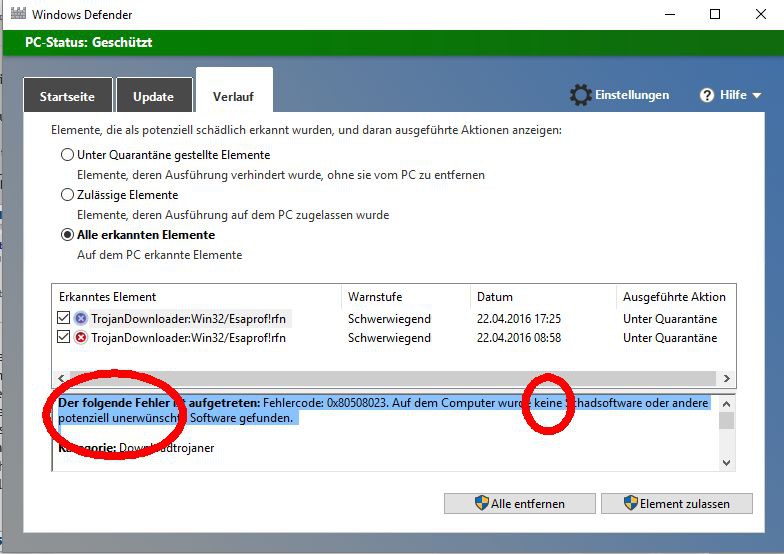Click Schwerwiegend in the 08:58 row
Screen dimensions: 784x554
click(x=389, y=338)
